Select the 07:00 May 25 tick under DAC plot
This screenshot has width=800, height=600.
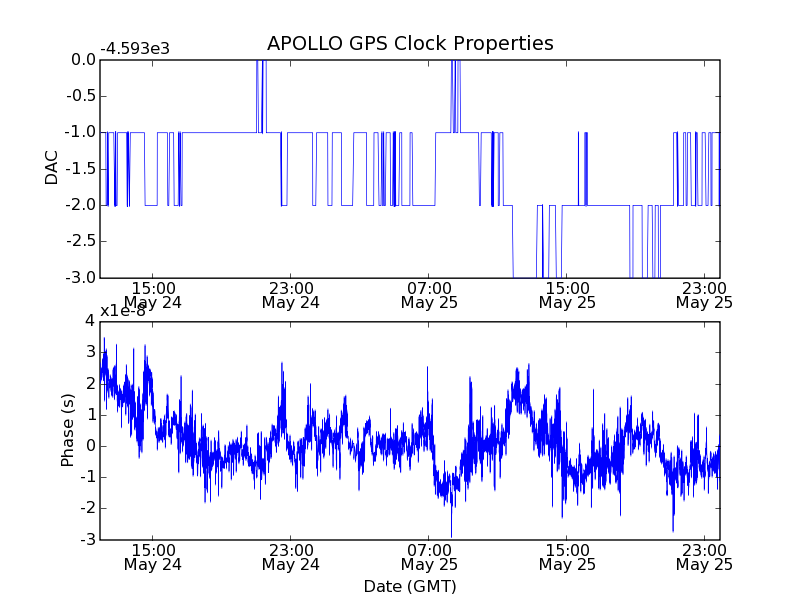tap(429, 295)
